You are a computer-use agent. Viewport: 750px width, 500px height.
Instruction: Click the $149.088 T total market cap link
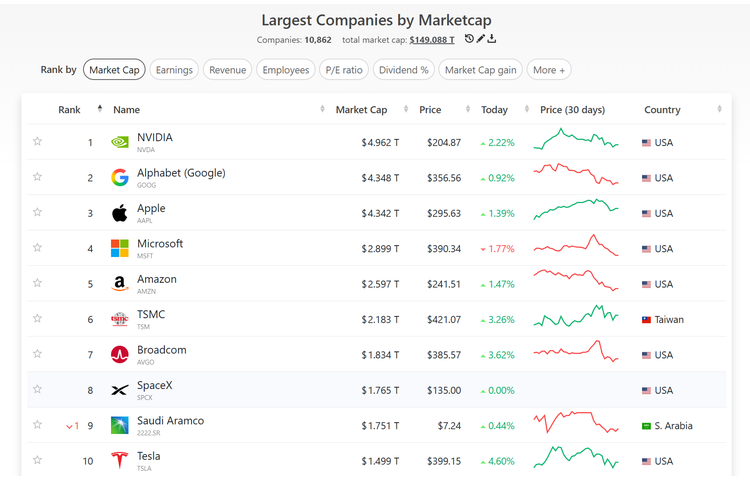click(x=432, y=40)
